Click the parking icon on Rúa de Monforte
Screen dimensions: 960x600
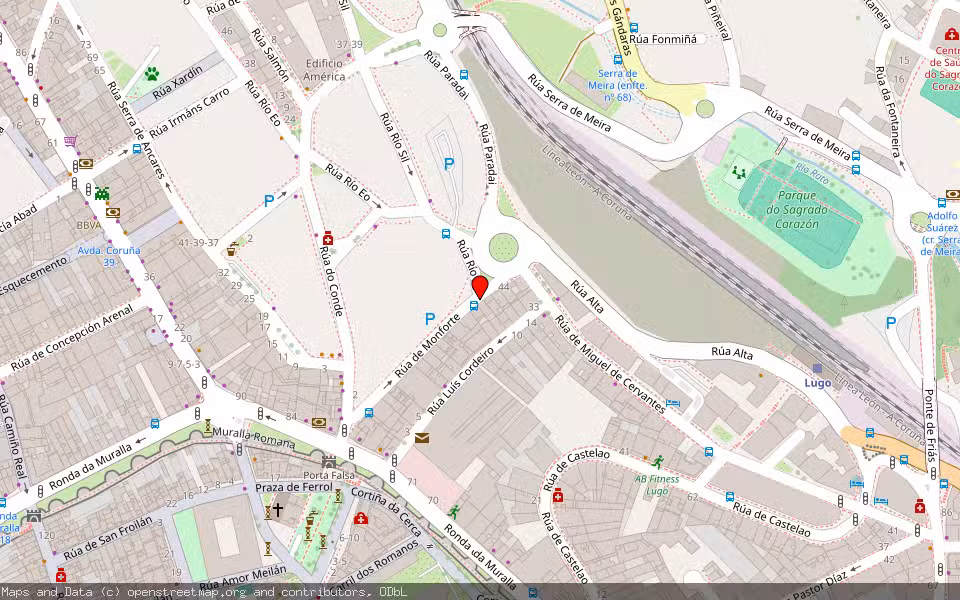[x=429, y=317]
